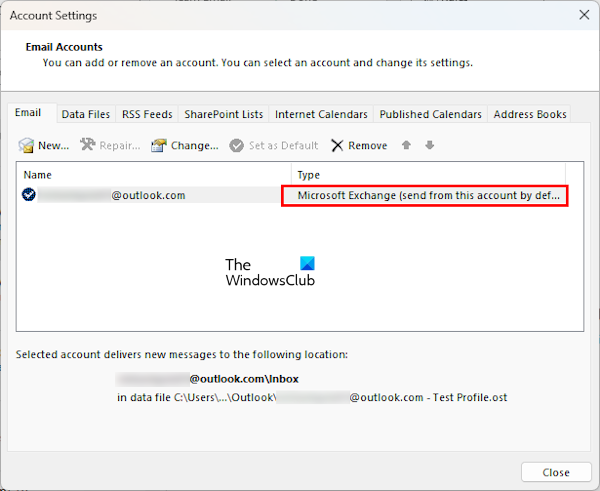The height and width of the screenshot is (491, 600).
Task: Click the Test Profile.ost data file path
Action: click(x=312, y=397)
